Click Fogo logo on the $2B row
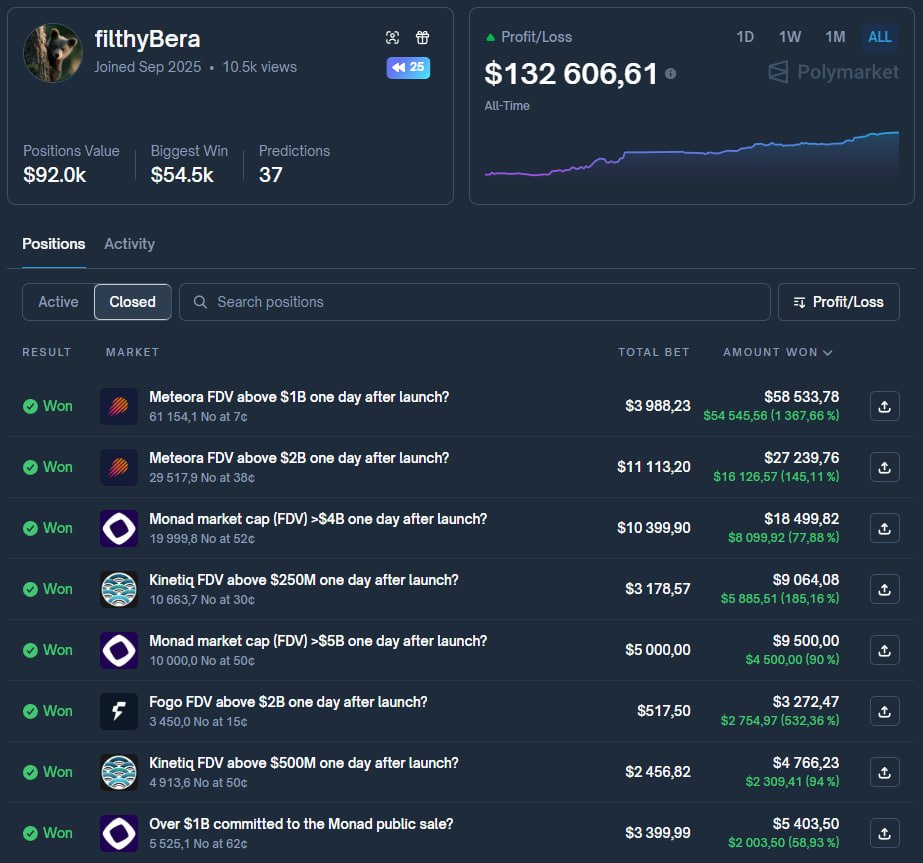This screenshot has height=863, width=923. pyautogui.click(x=119, y=711)
